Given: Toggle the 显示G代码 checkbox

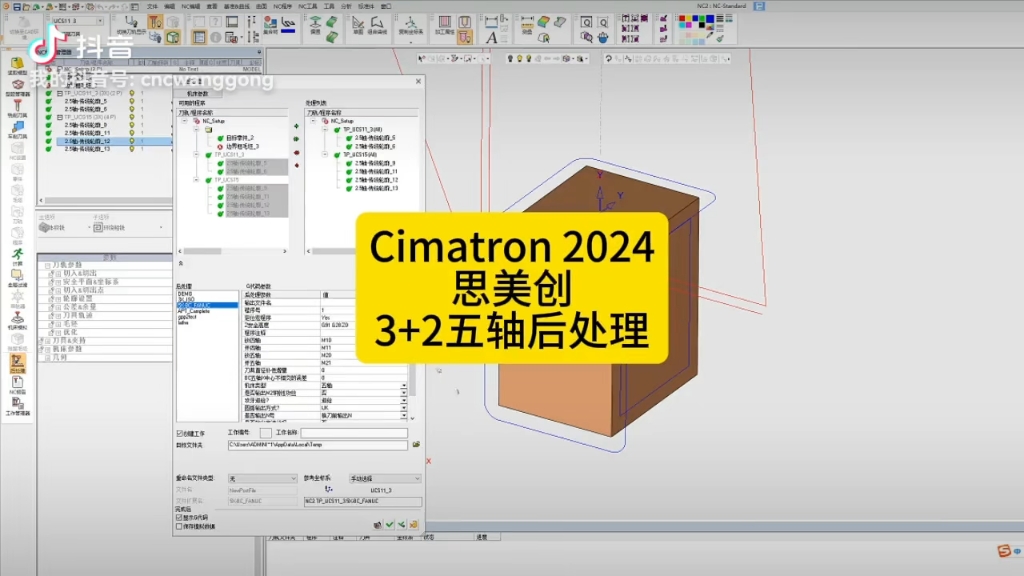Looking at the screenshot, I should (180, 517).
